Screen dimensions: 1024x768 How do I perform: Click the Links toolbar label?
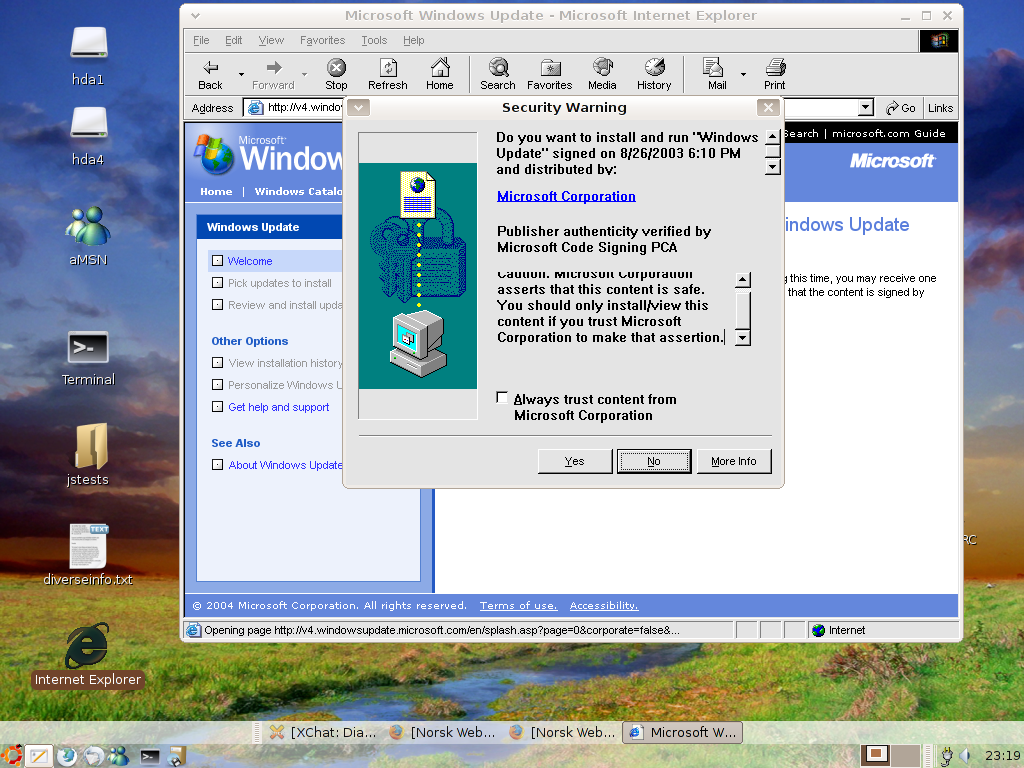click(940, 108)
